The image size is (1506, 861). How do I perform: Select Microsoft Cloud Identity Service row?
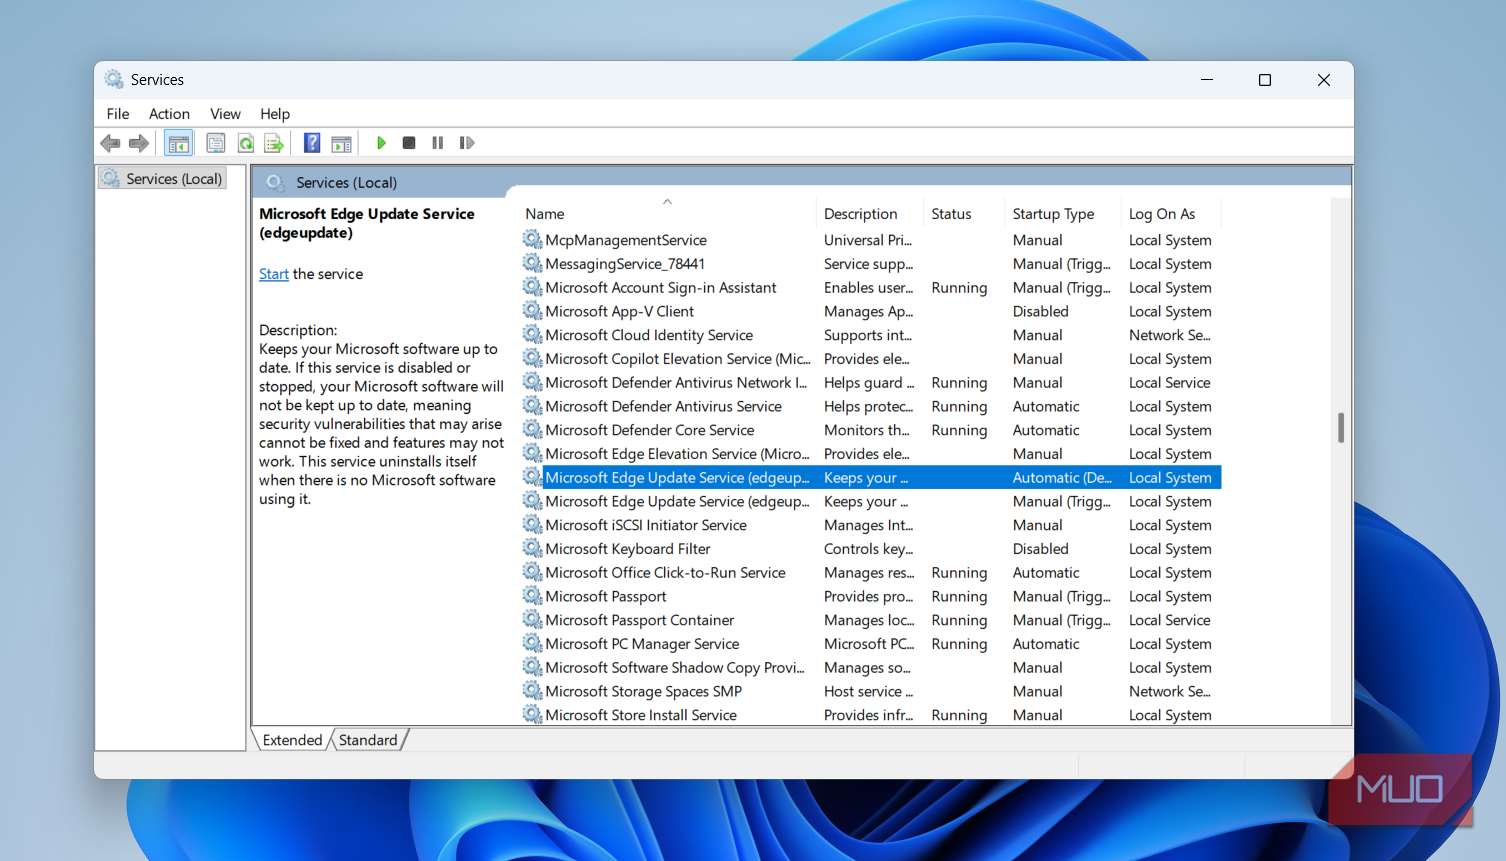click(x=870, y=335)
